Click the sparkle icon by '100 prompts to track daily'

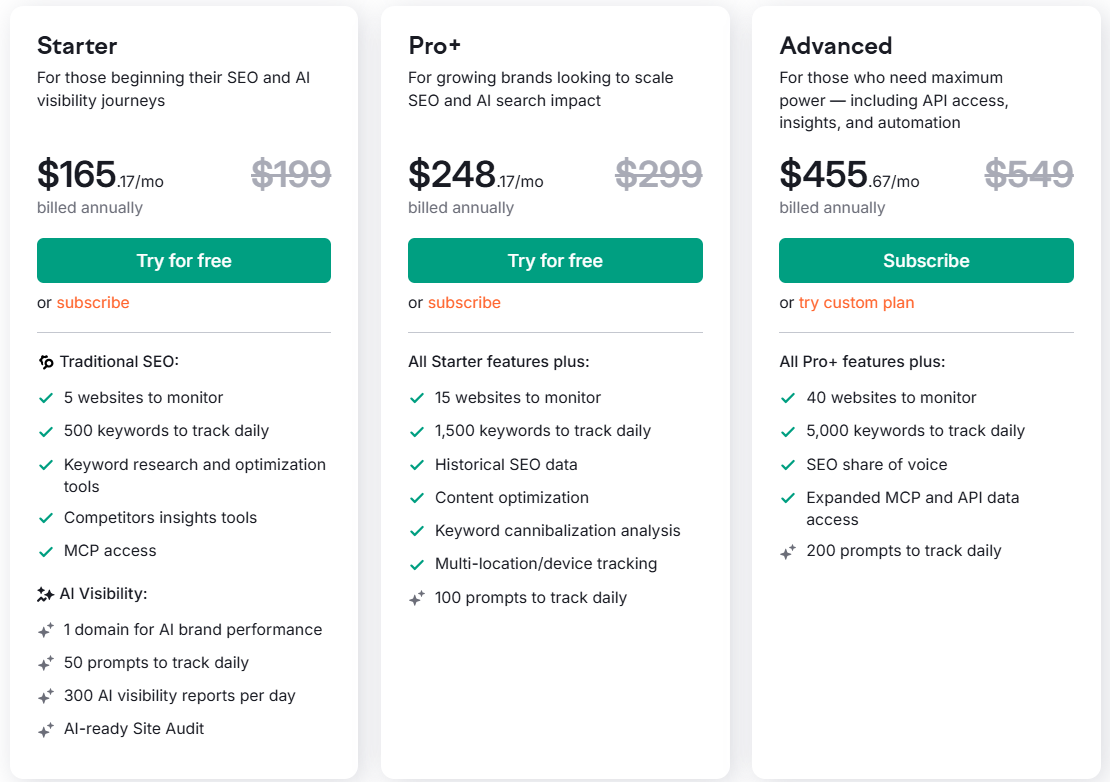416,597
